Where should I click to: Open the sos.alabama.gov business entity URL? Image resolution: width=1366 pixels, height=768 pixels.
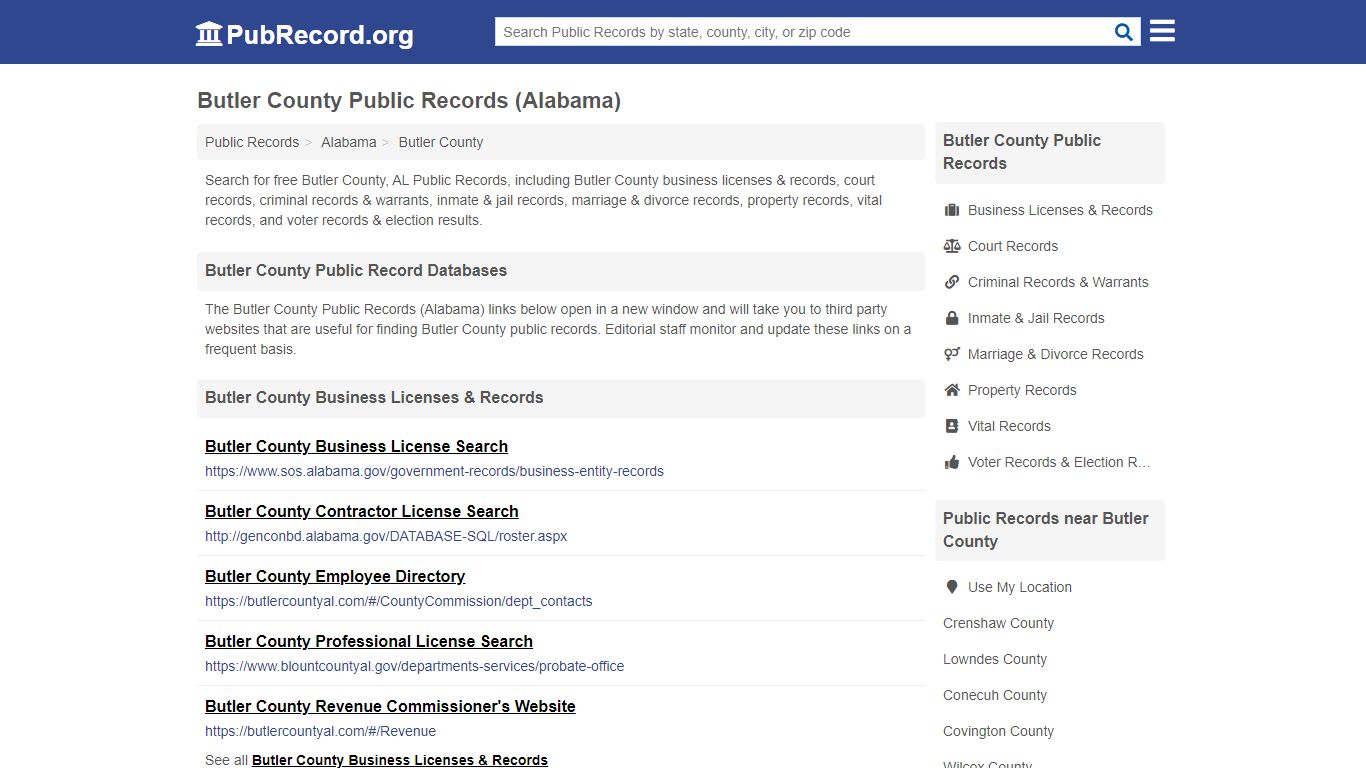click(434, 471)
